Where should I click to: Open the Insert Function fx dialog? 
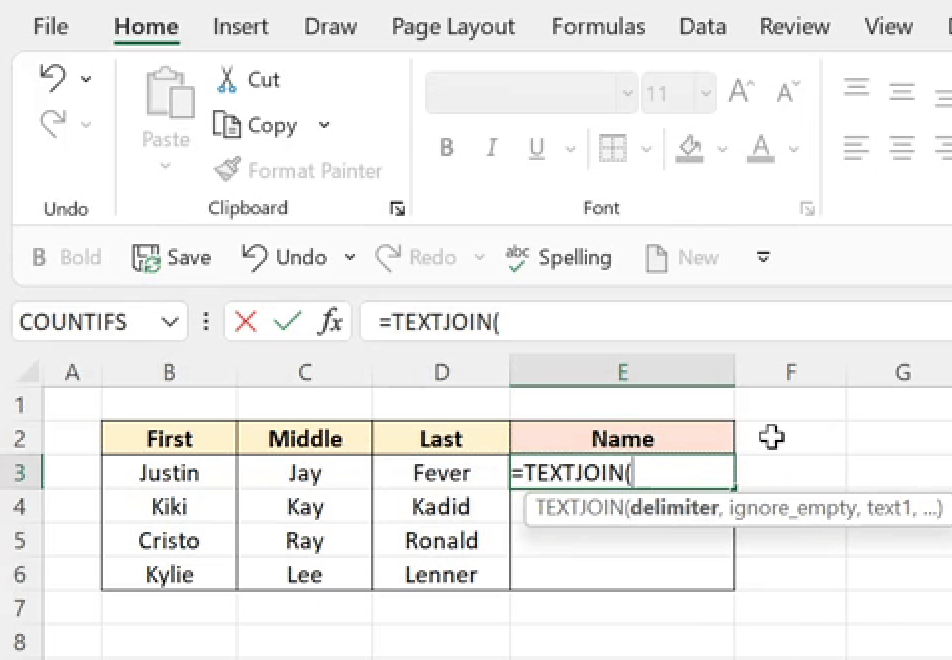331,321
